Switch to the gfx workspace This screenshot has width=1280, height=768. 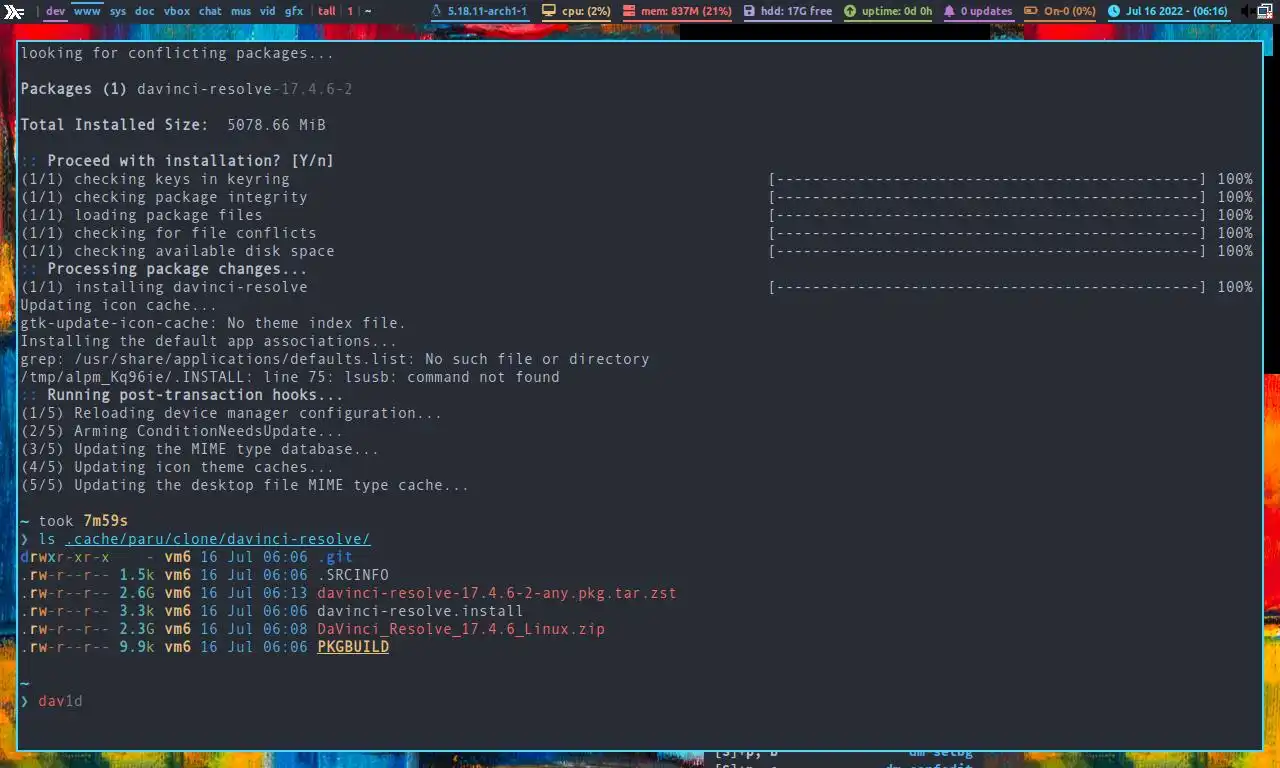coord(294,11)
